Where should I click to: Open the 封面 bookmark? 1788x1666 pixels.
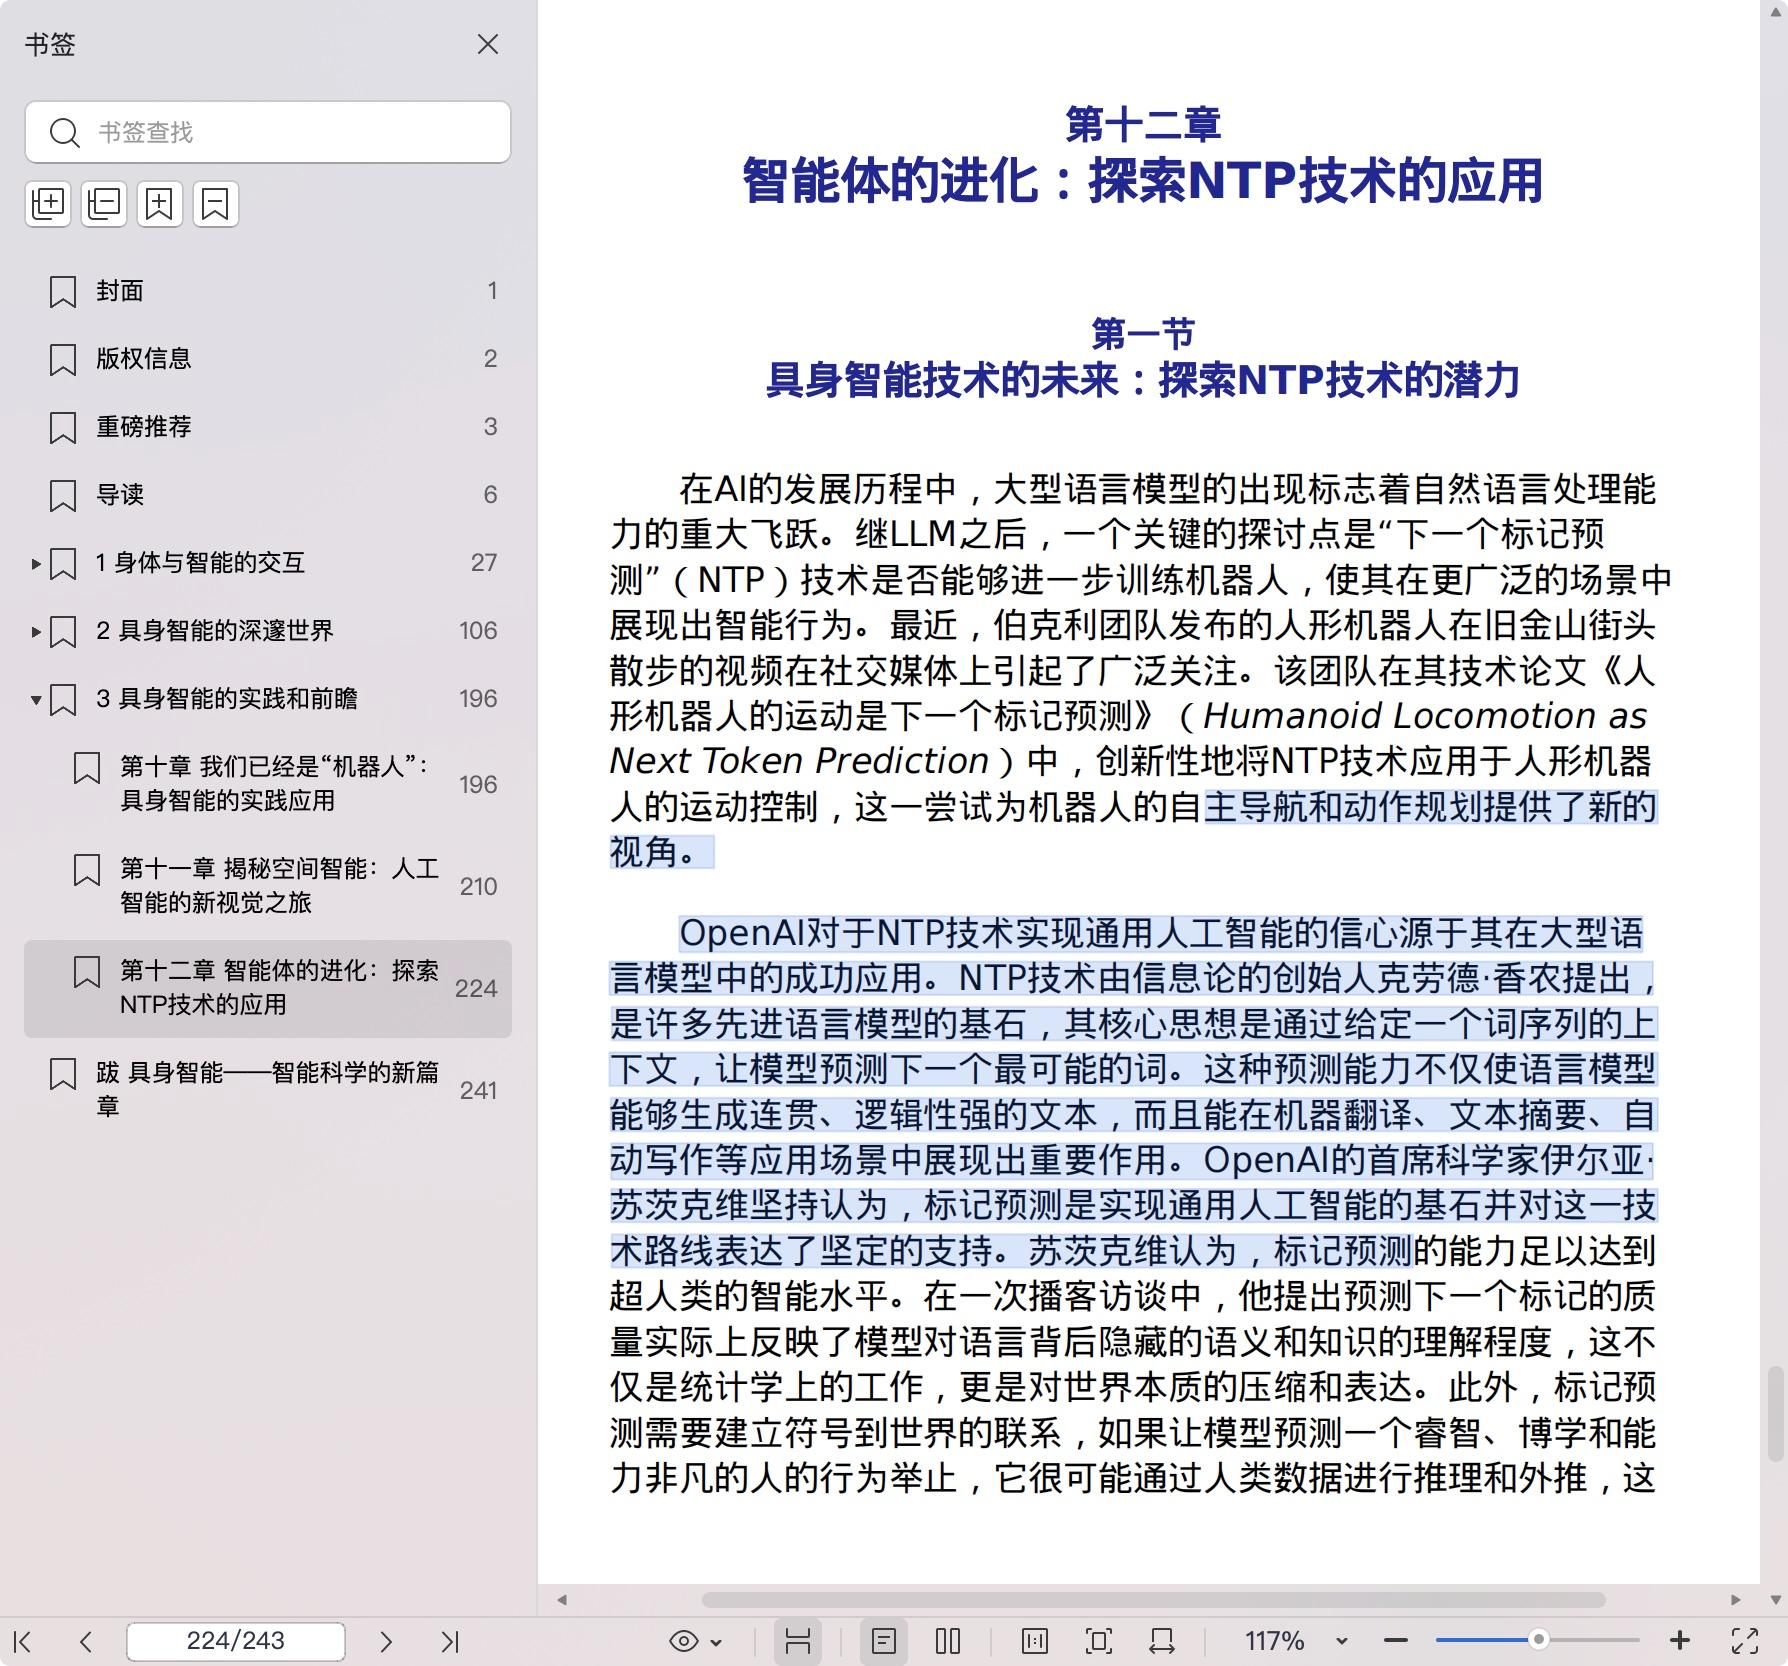click(268, 291)
